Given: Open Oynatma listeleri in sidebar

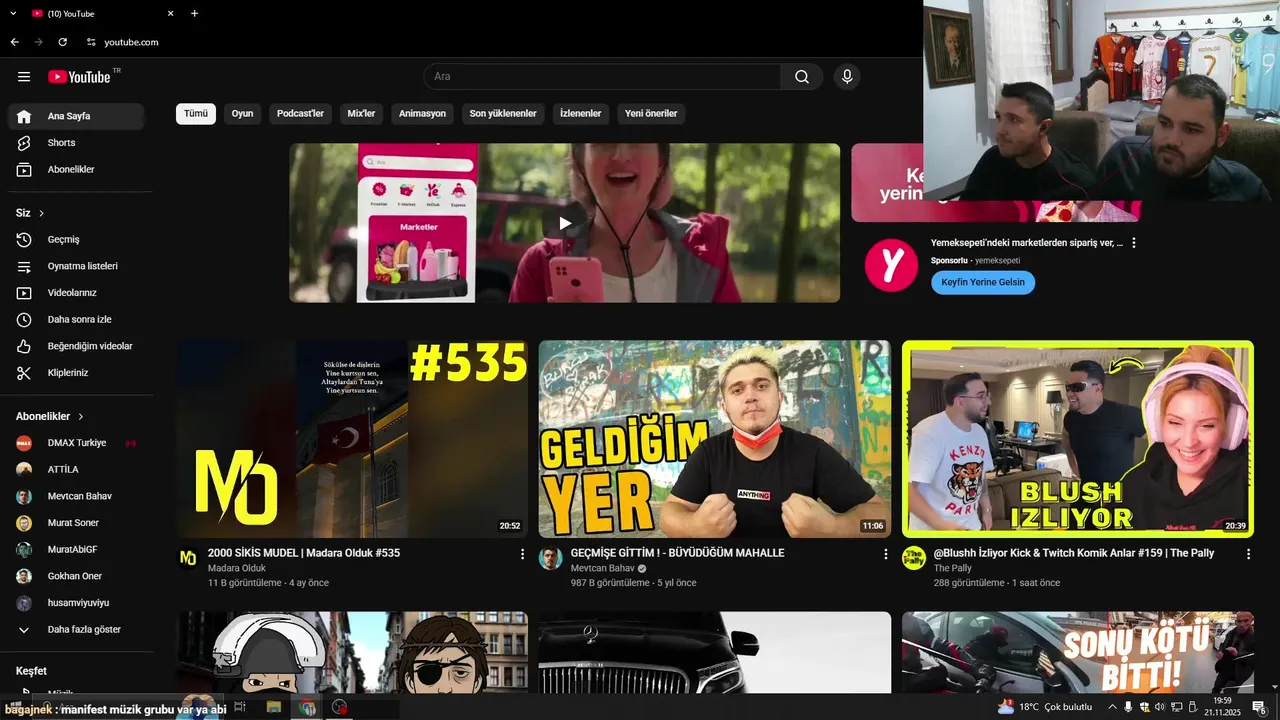Looking at the screenshot, I should 76,266.
